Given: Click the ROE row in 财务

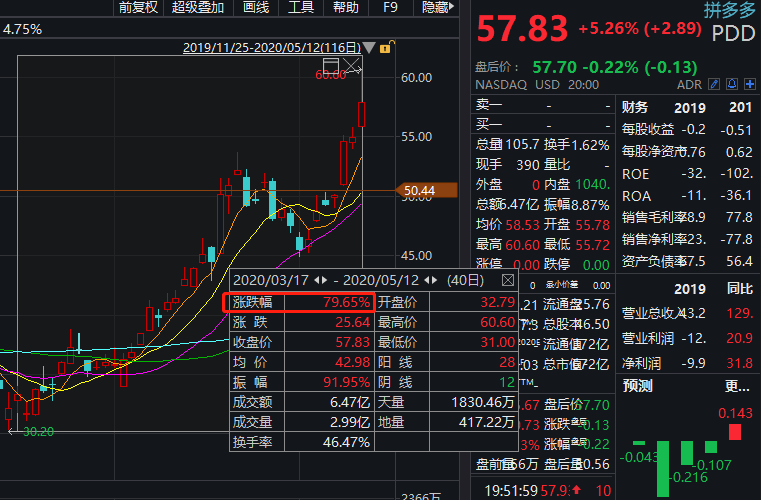Looking at the screenshot, I should coord(687,174).
